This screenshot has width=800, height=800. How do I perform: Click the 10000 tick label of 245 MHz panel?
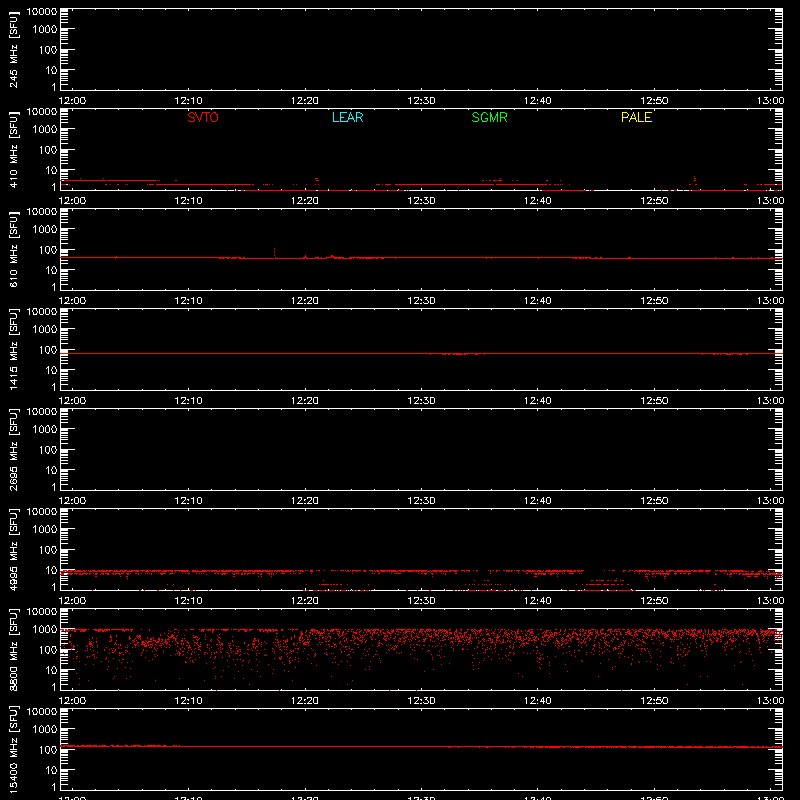point(42,12)
